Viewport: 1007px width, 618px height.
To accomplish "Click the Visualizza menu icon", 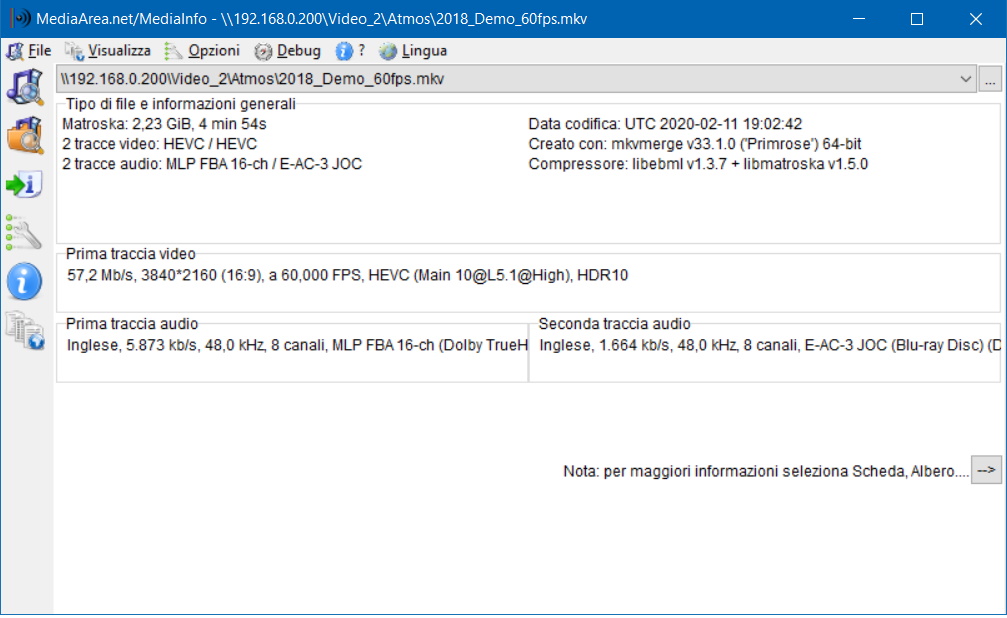I will point(74,51).
